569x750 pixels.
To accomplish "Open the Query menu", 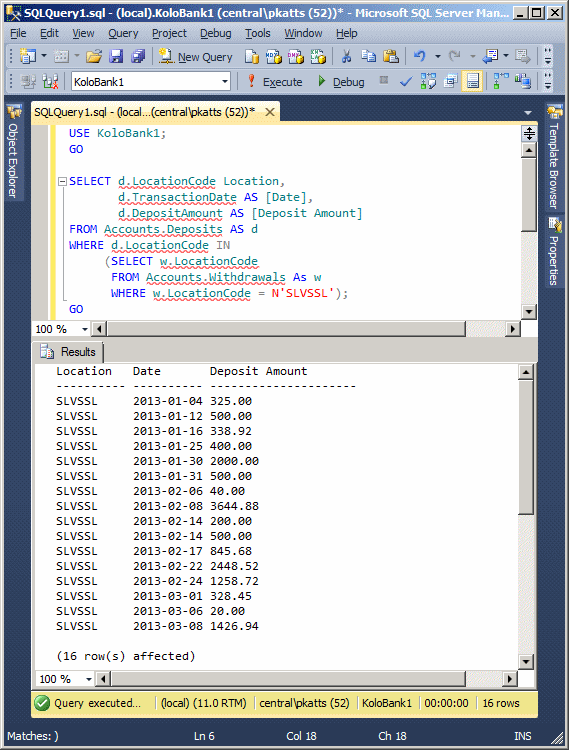I will pos(123,33).
